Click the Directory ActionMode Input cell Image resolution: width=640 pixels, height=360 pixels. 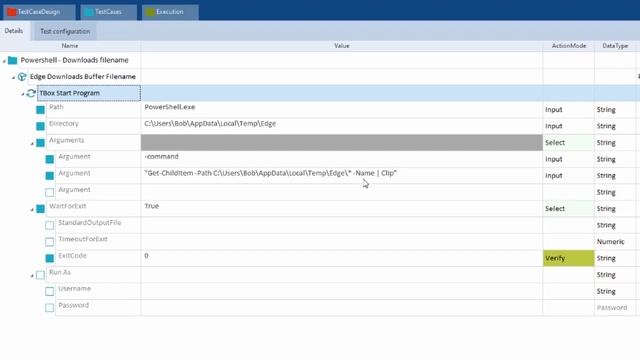[x=569, y=126]
